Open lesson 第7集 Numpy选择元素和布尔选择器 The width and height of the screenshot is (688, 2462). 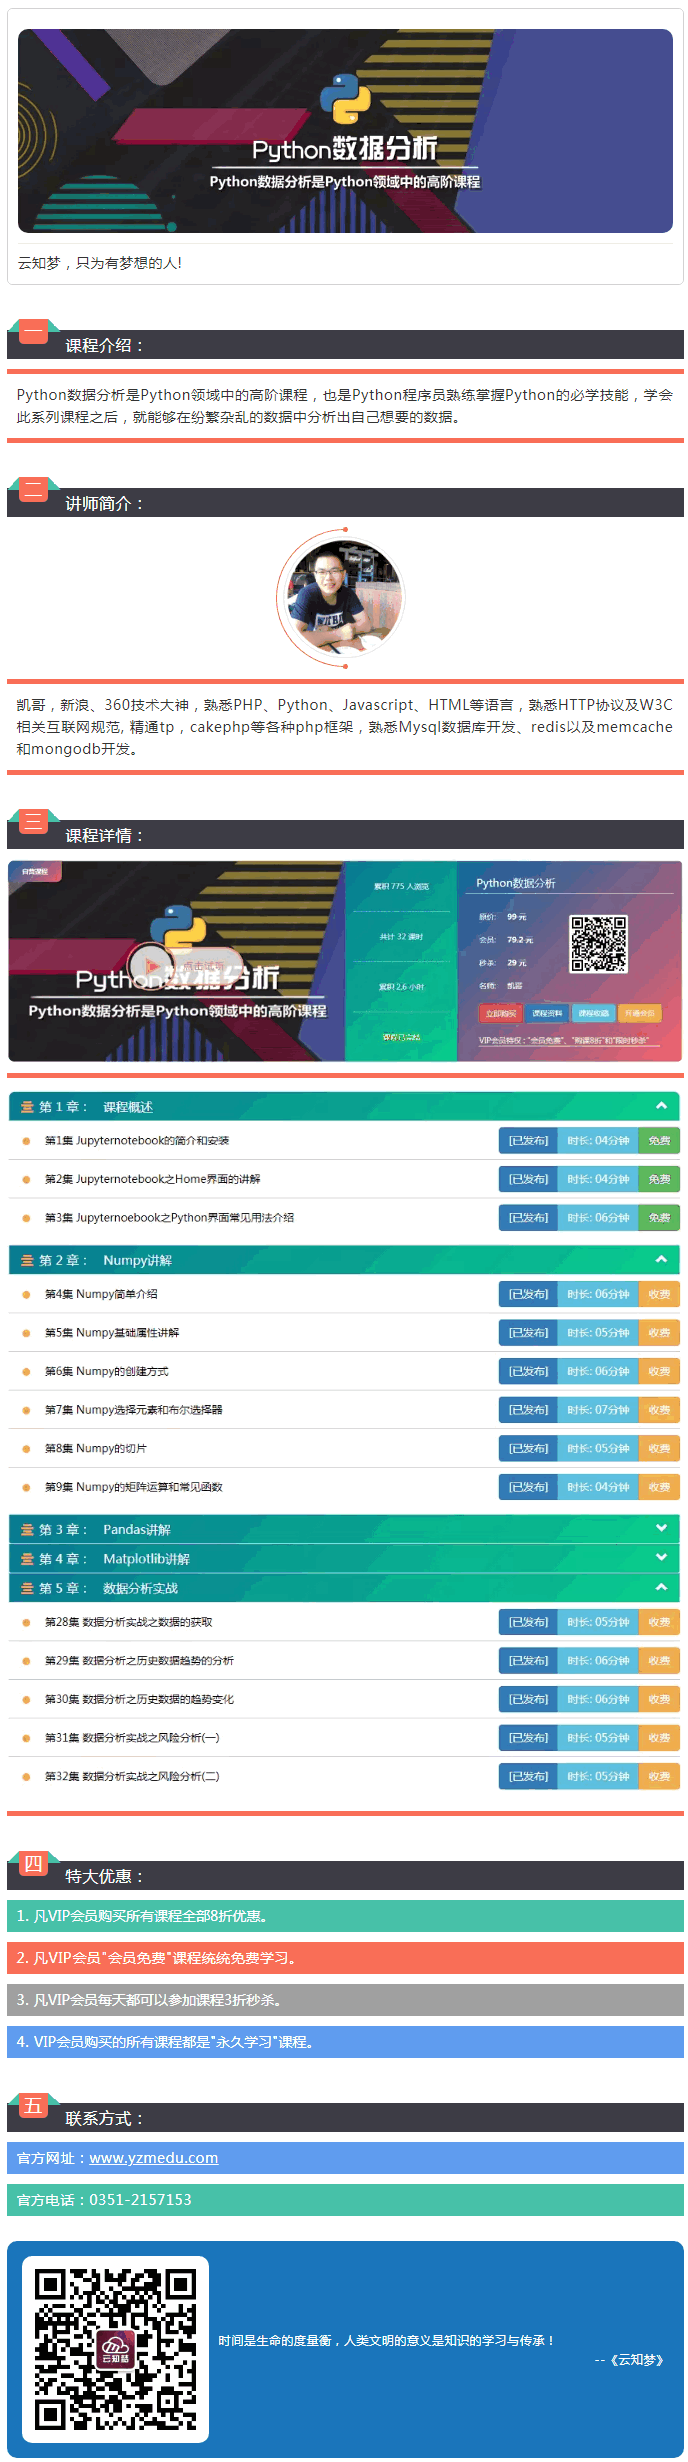[133, 1410]
